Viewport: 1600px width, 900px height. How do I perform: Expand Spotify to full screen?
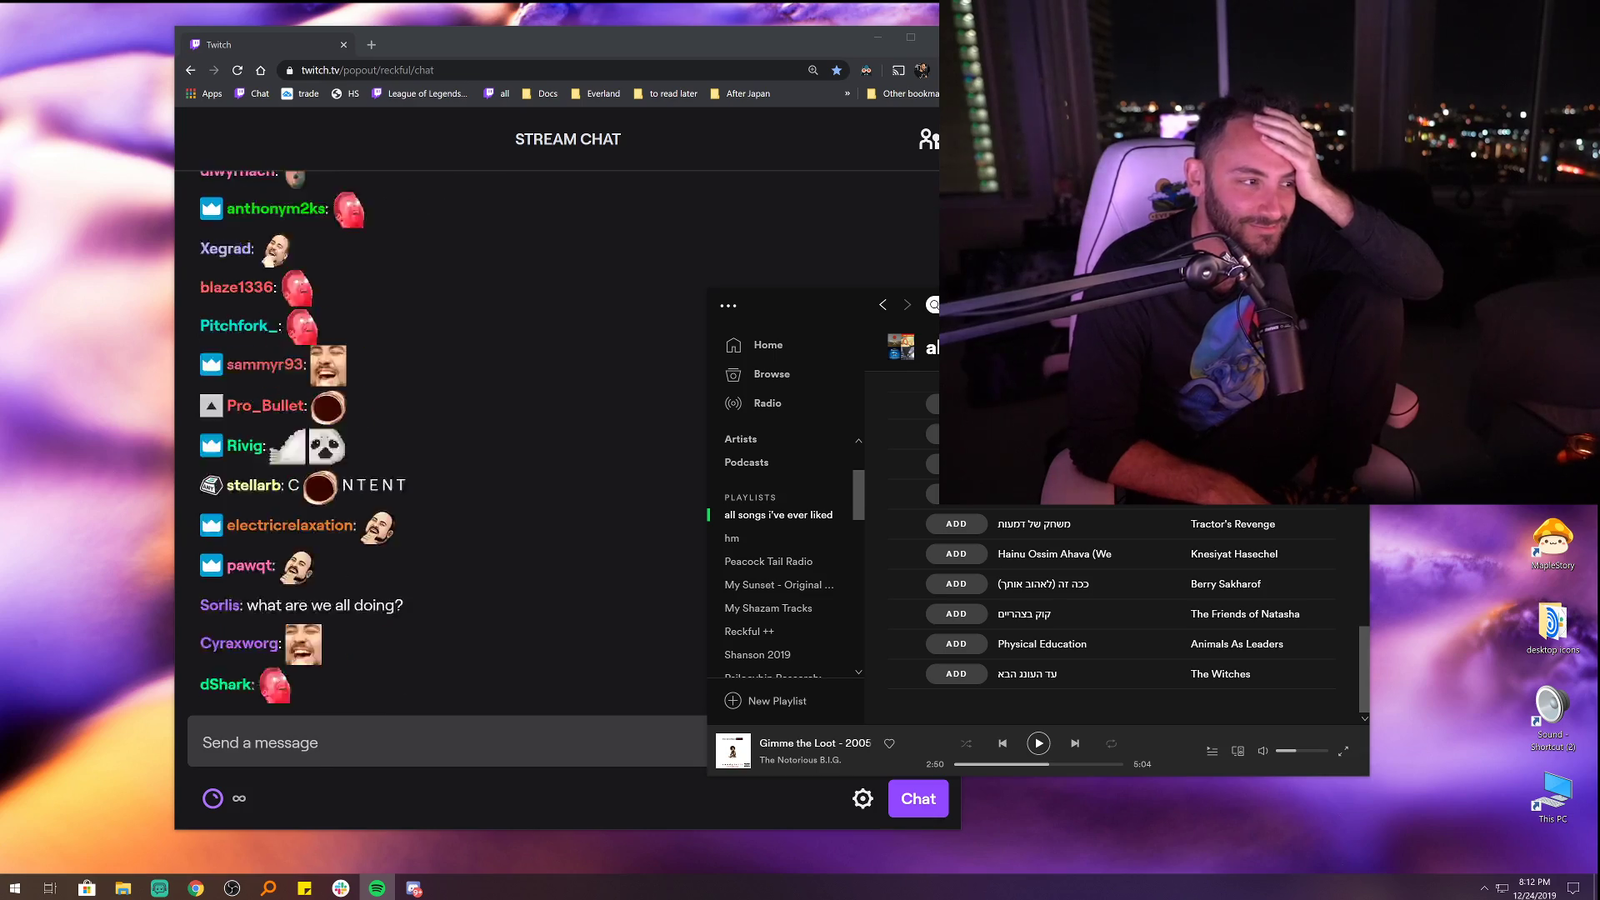(1343, 751)
